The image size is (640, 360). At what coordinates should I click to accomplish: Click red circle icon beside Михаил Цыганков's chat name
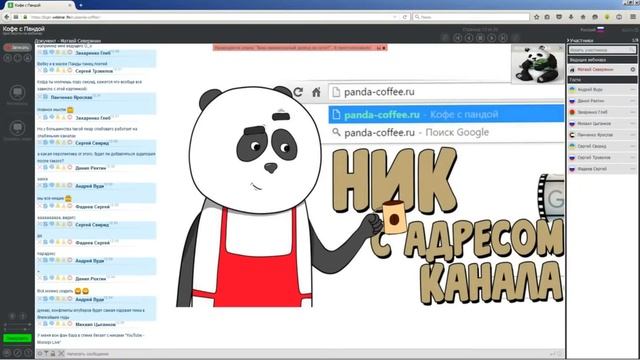(70, 324)
